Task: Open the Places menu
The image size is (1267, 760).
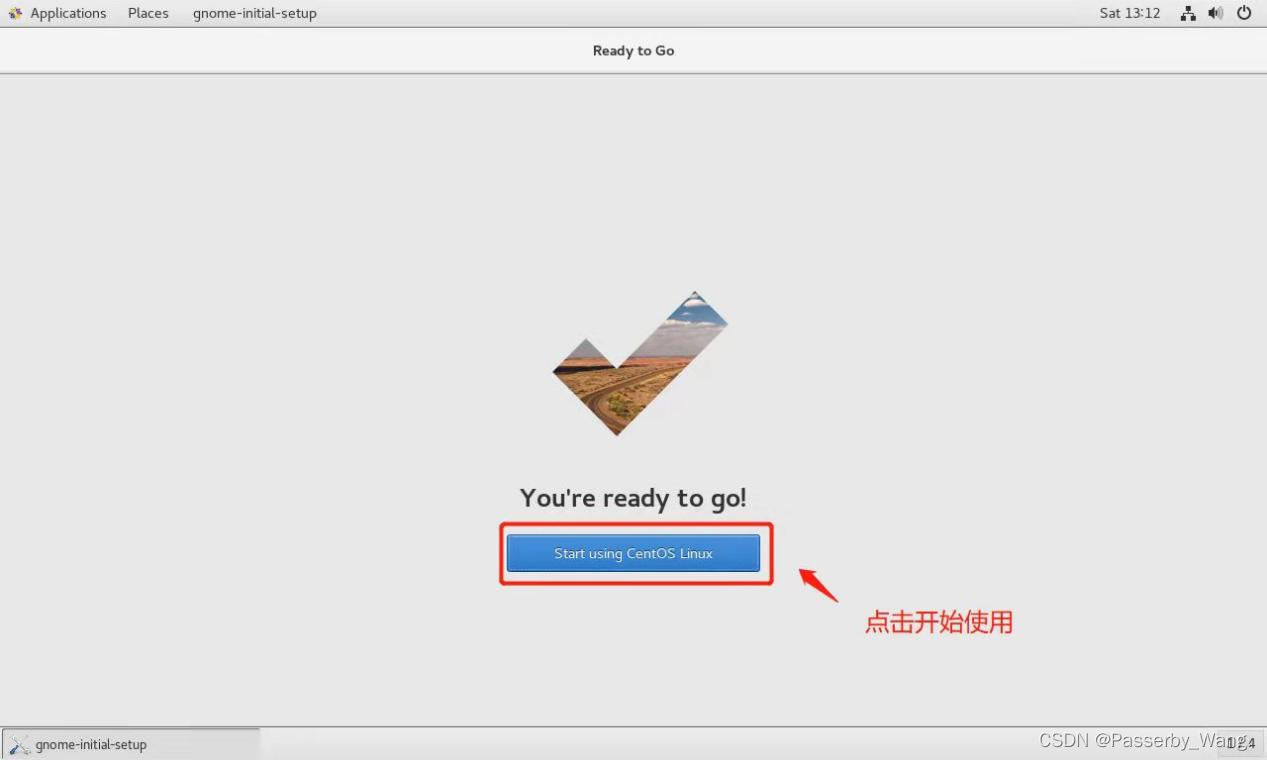Action: coord(148,13)
